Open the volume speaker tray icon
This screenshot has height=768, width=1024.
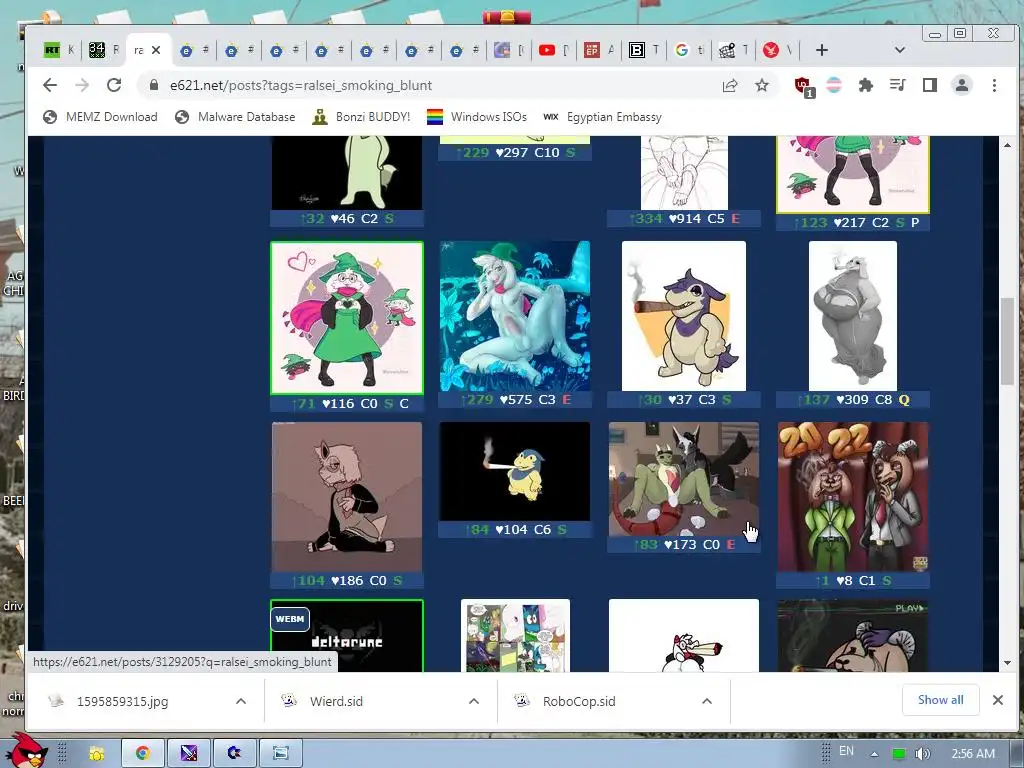923,754
